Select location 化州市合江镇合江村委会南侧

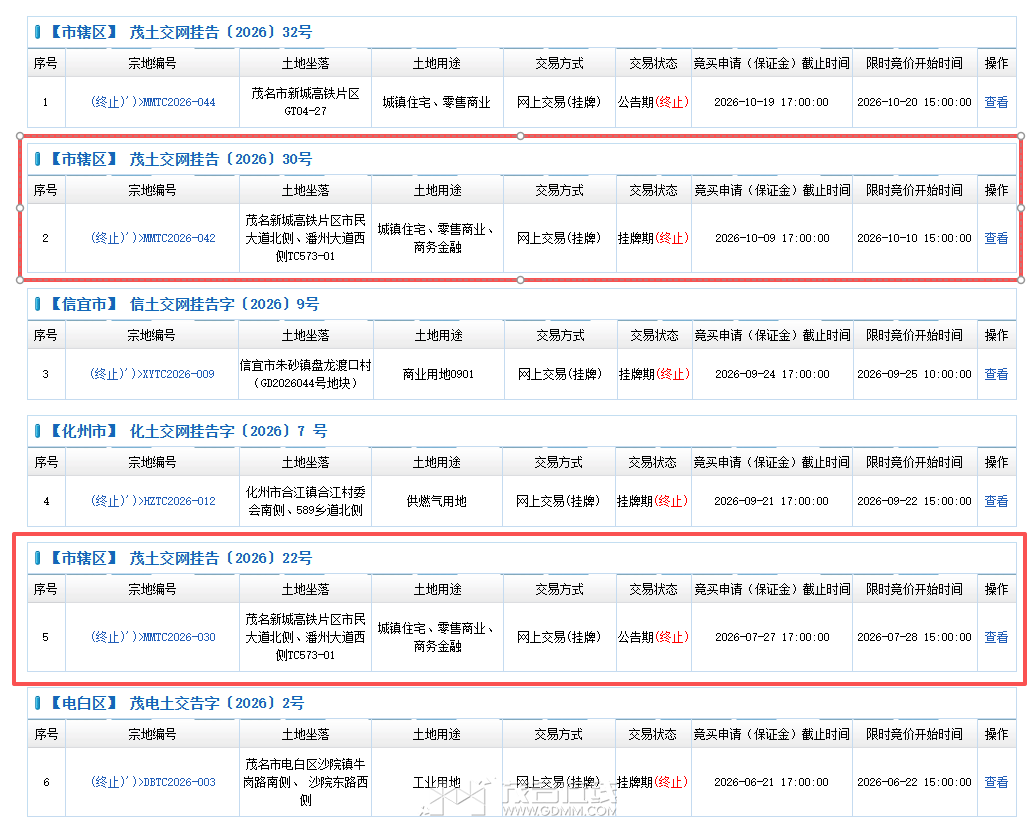(305, 501)
